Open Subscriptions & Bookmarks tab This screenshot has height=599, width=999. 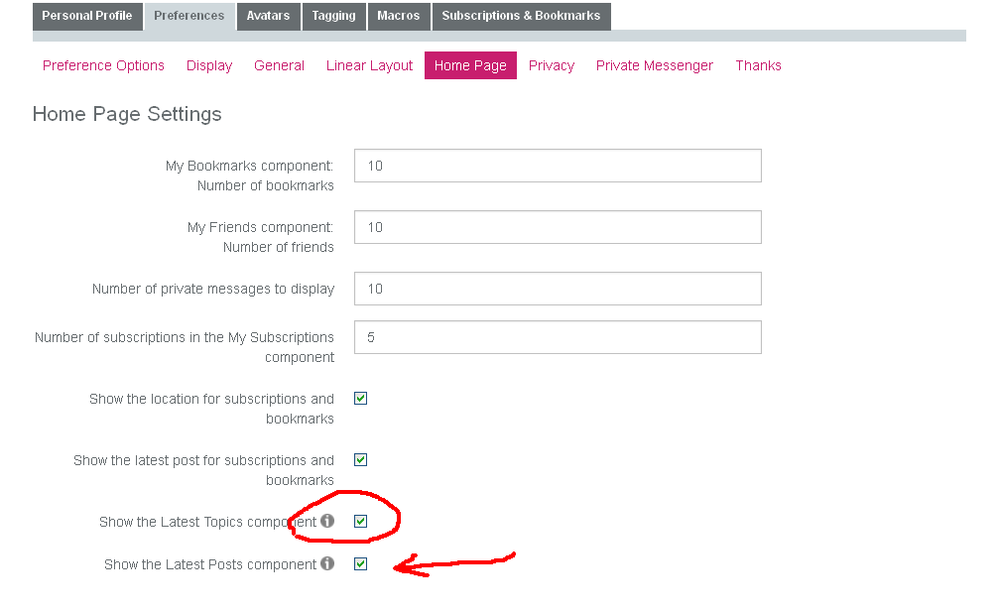click(x=521, y=16)
